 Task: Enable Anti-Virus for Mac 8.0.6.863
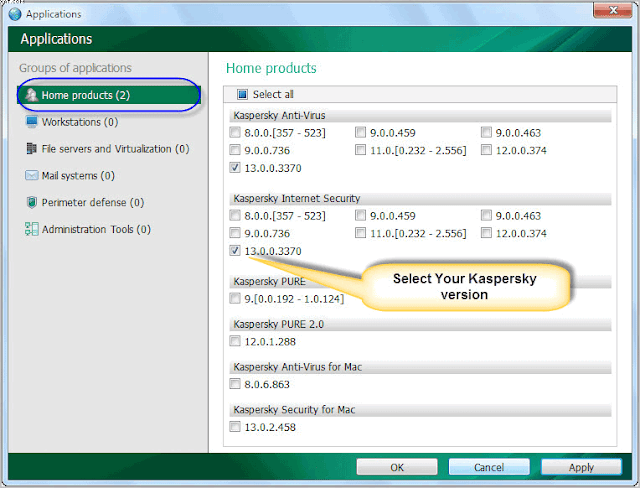pos(235,384)
